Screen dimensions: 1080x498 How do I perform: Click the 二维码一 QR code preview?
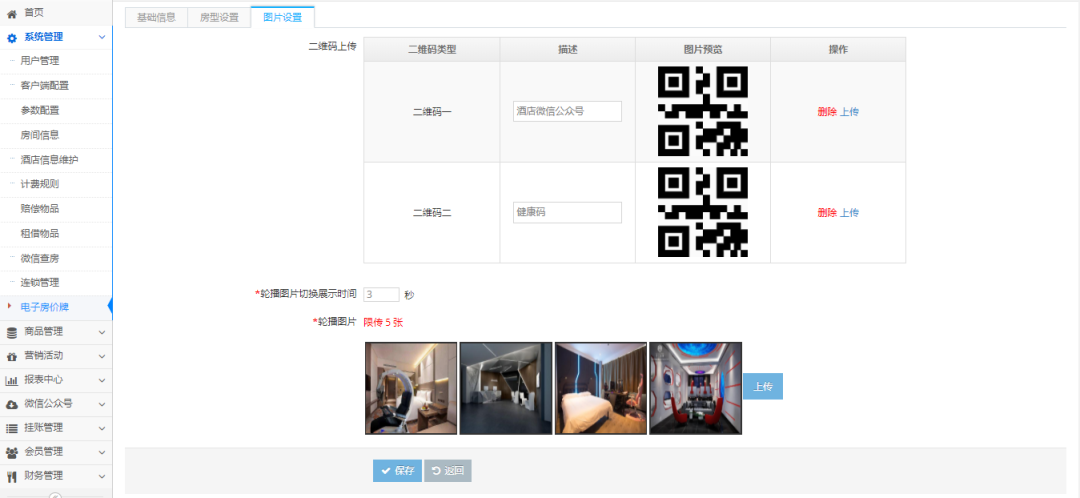pos(703,112)
